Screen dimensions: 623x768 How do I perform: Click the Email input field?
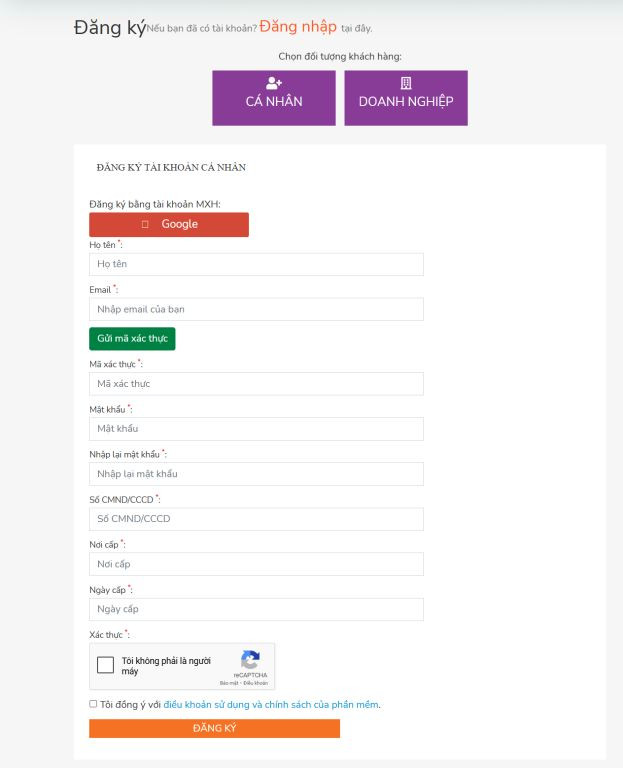click(256, 309)
